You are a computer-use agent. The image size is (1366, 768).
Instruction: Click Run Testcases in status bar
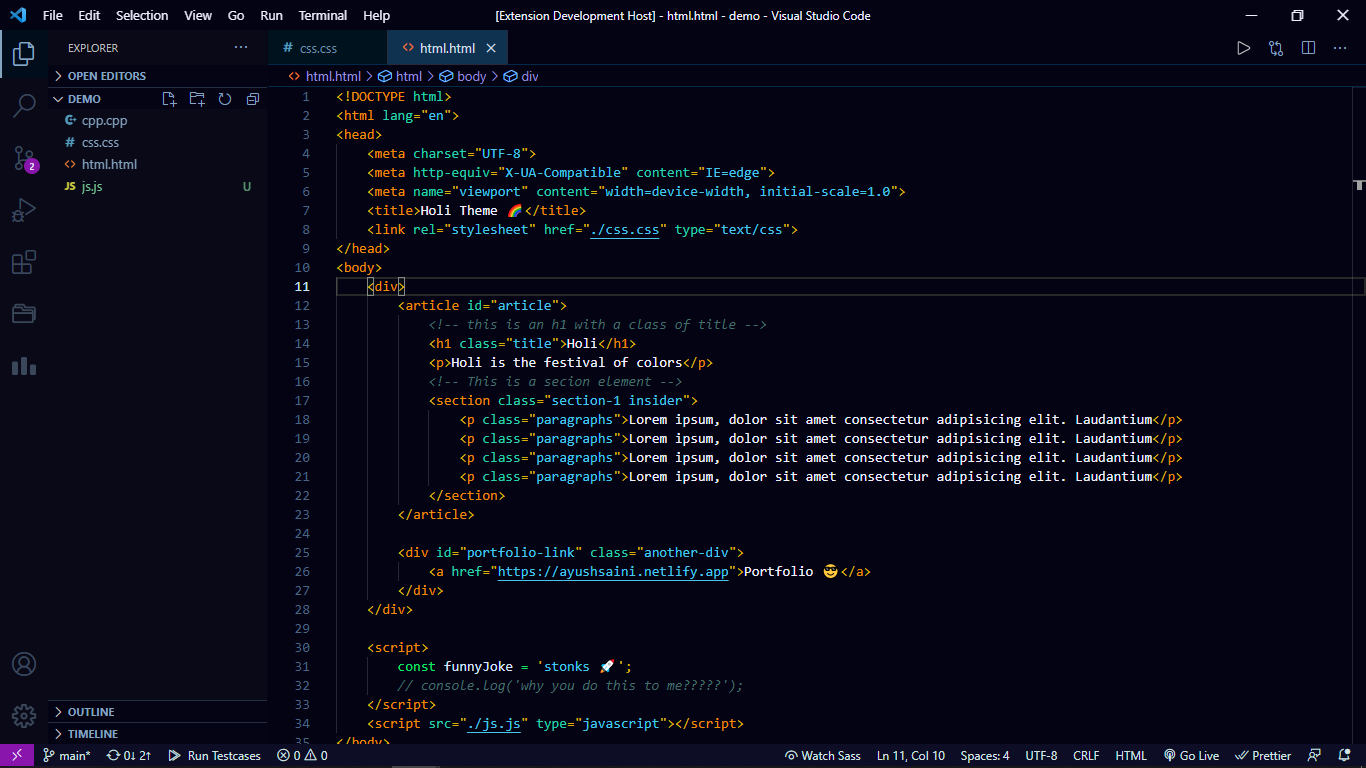(214, 756)
